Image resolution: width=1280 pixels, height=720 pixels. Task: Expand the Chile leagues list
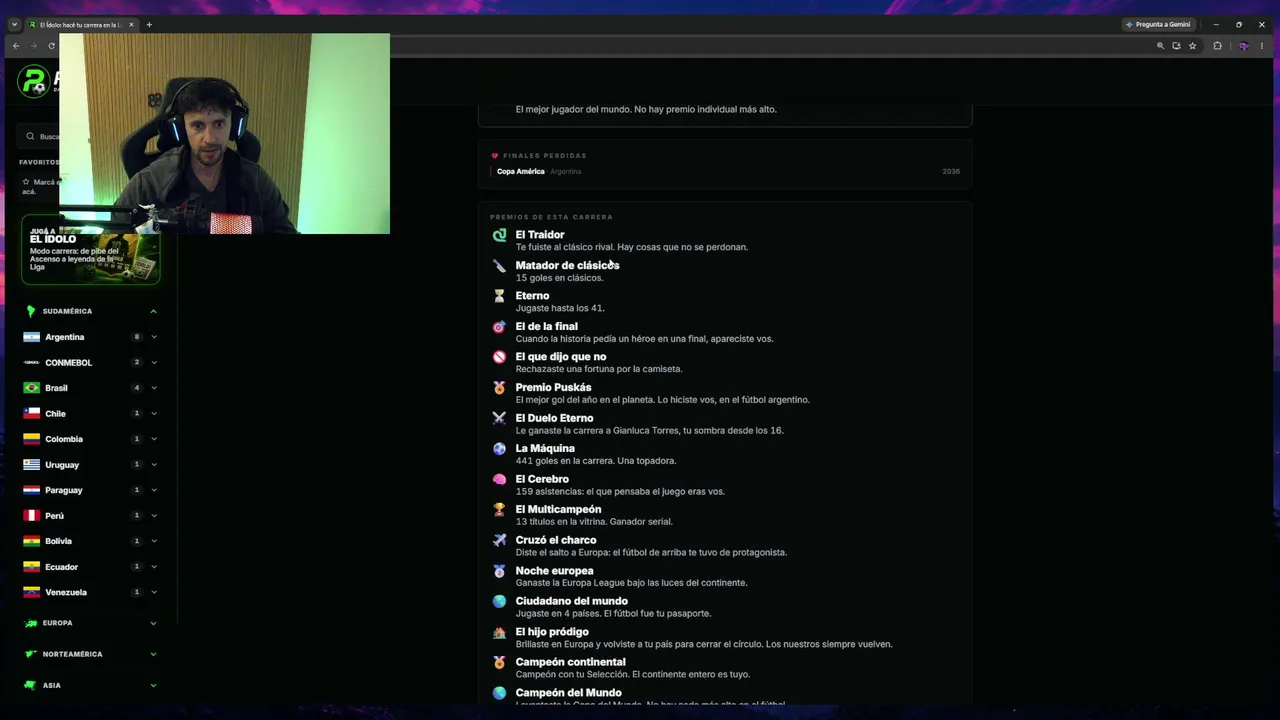[153, 414]
